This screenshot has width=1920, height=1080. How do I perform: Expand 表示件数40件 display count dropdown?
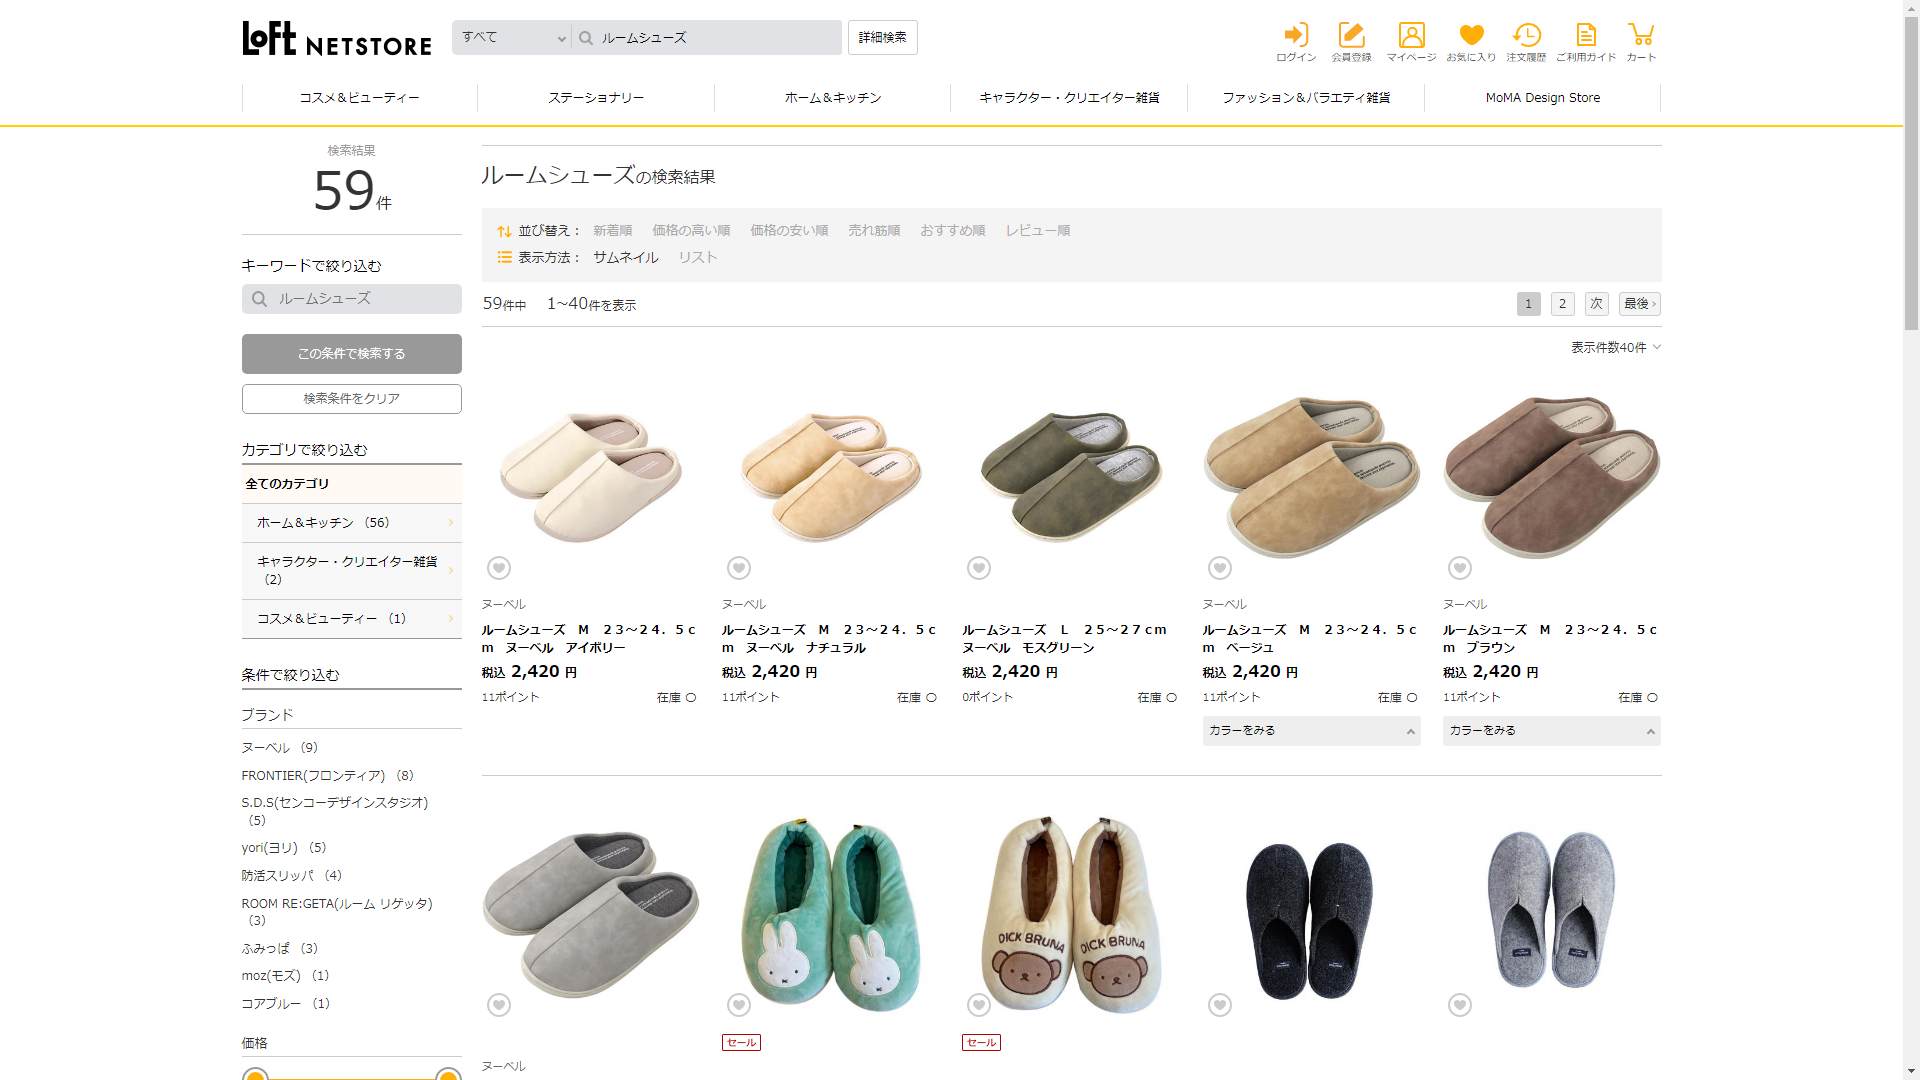(x=1615, y=347)
